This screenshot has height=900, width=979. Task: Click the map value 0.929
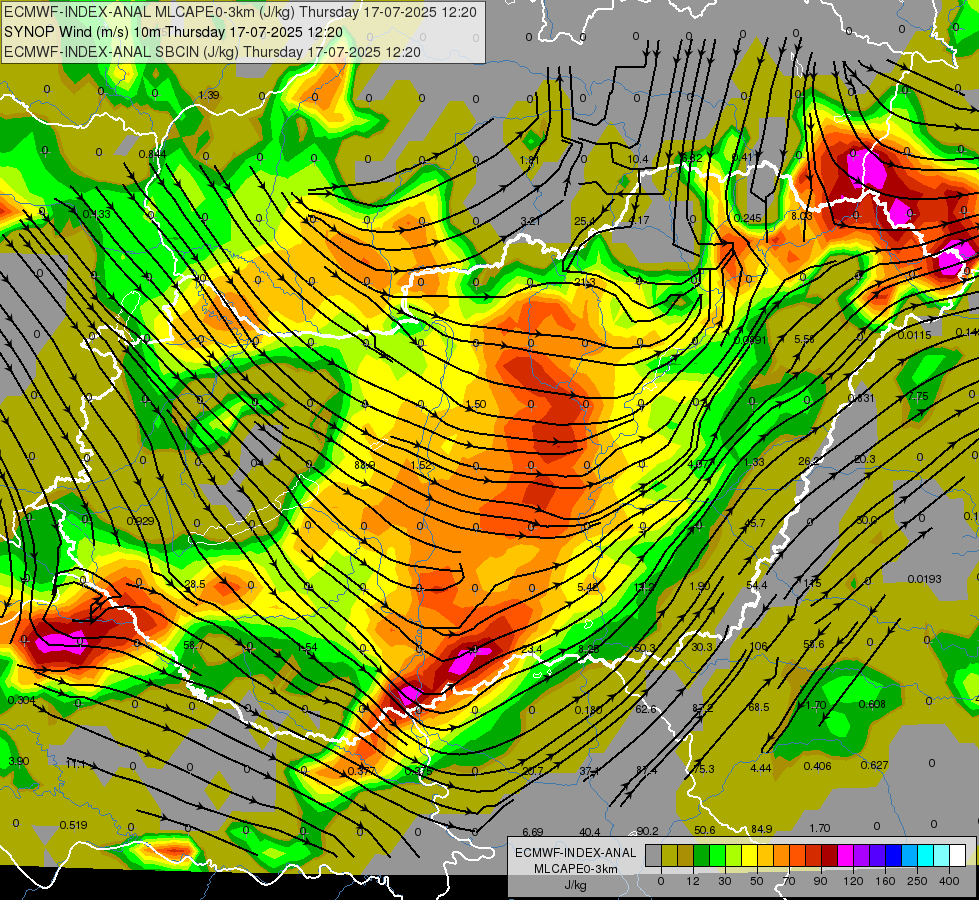click(140, 521)
